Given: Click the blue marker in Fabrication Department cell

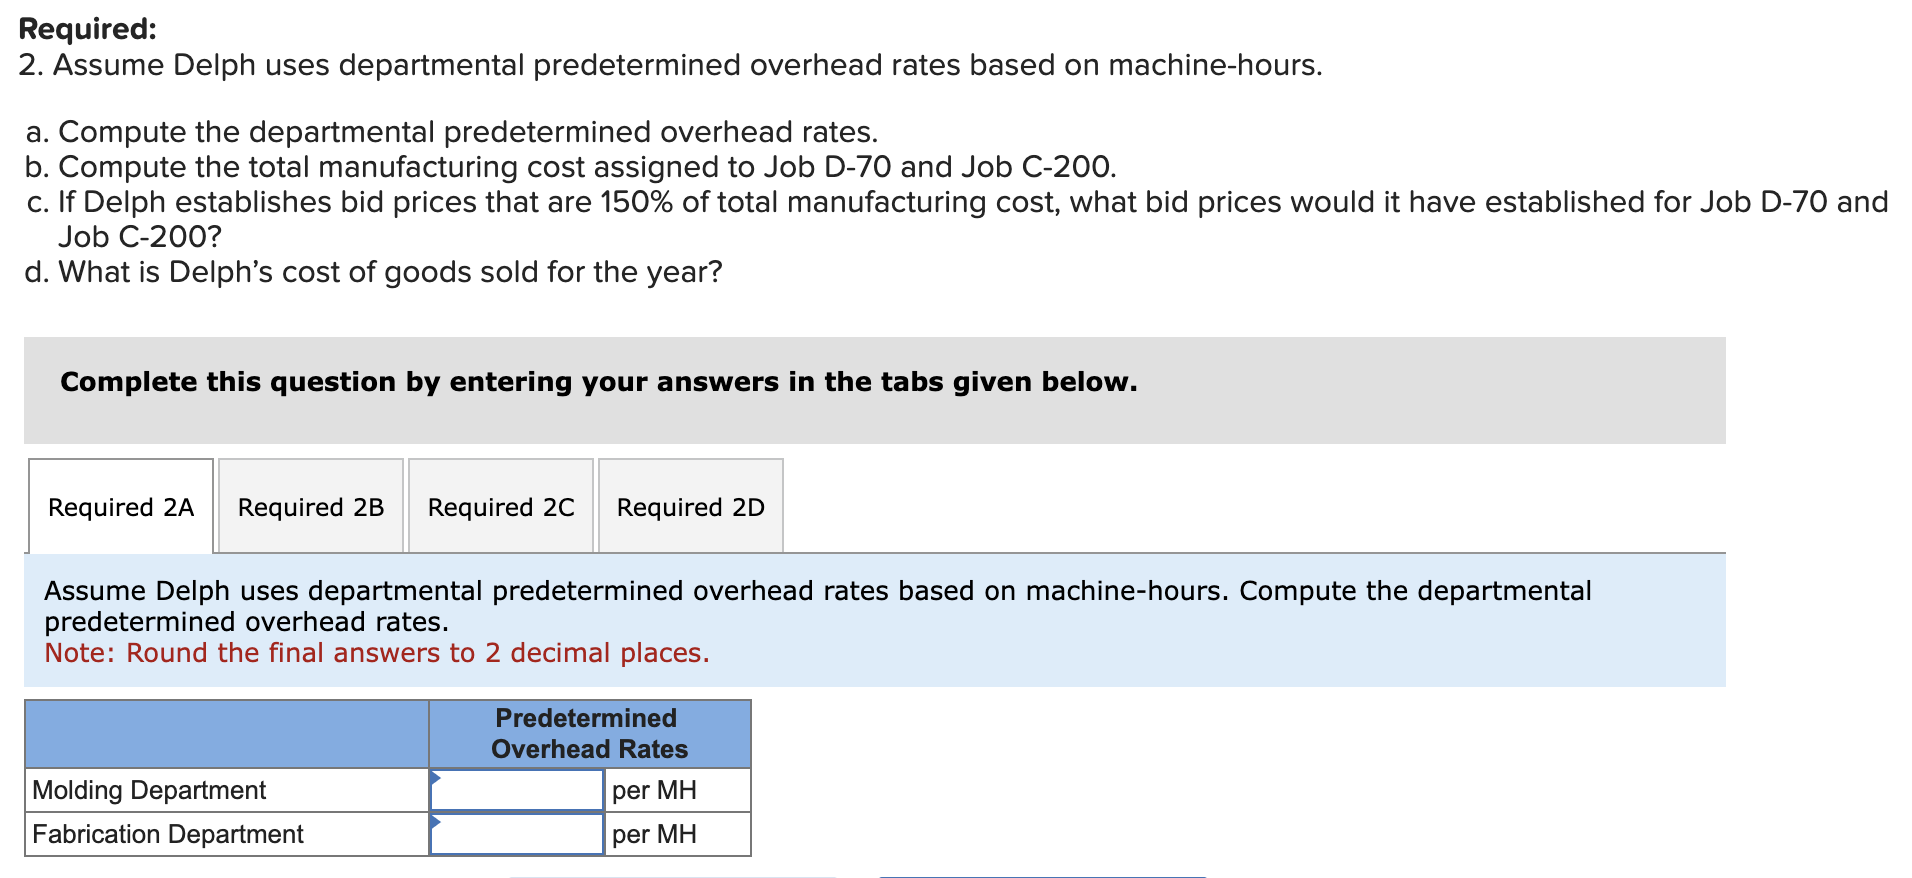Looking at the screenshot, I should click(437, 822).
